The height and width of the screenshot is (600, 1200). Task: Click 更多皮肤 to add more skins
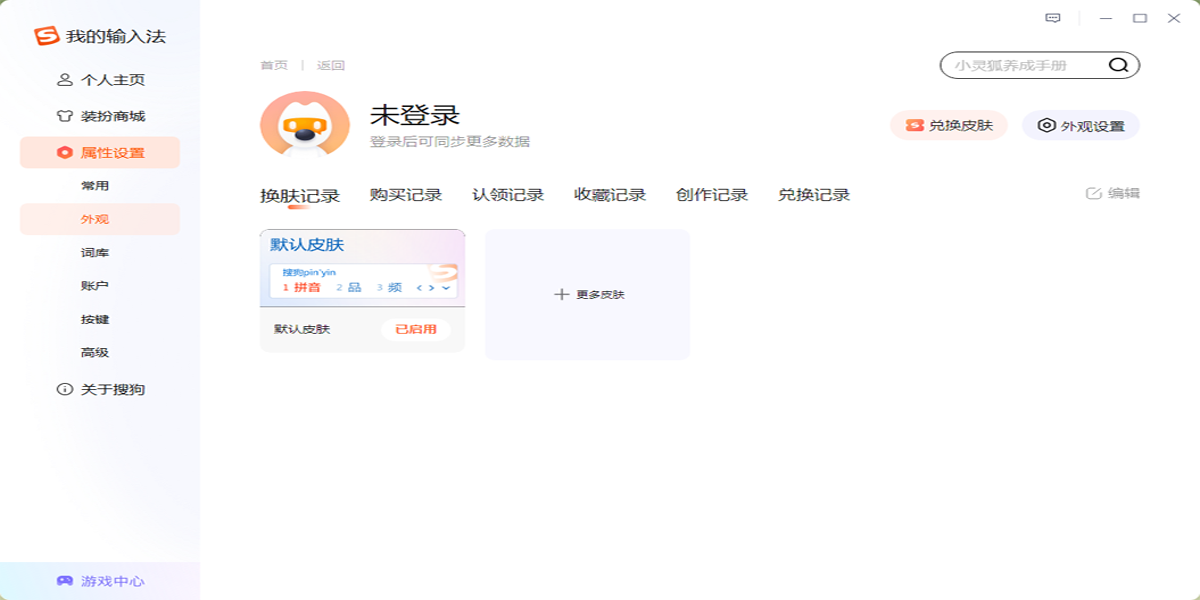coord(587,294)
